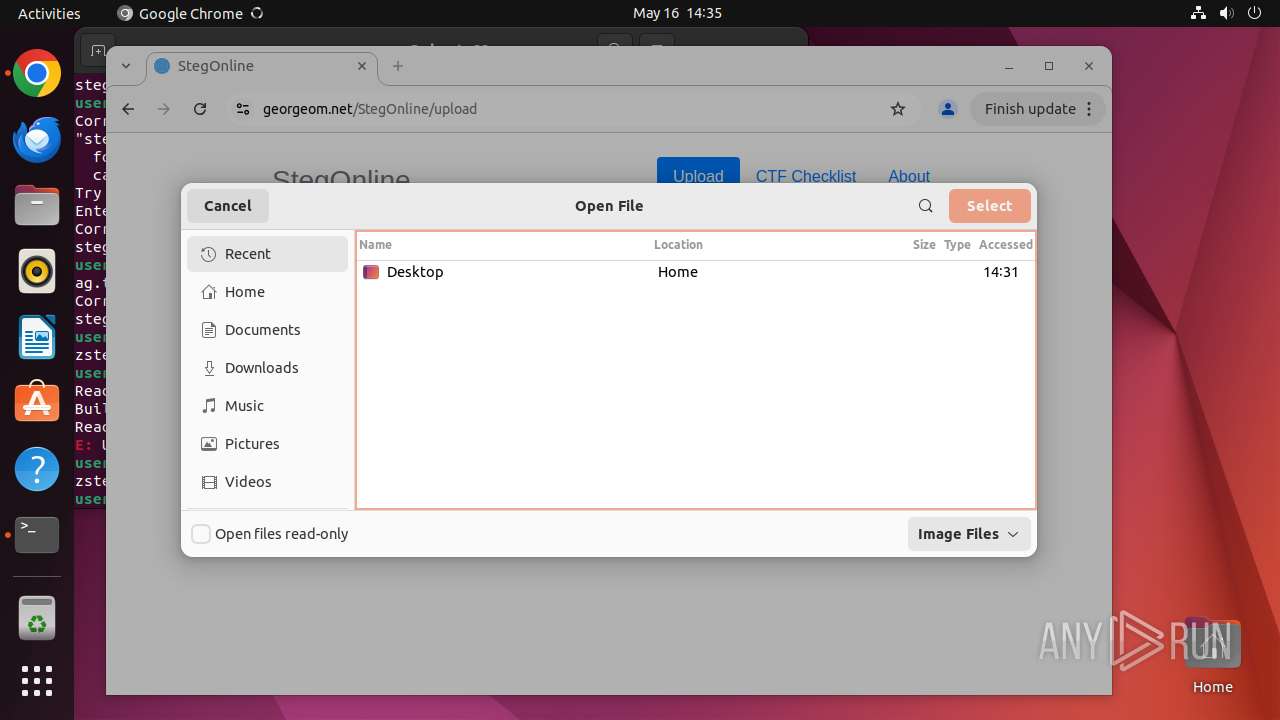Viewport: 1280px width, 720px height.
Task: Open network status in top bar
Action: 1199,13
